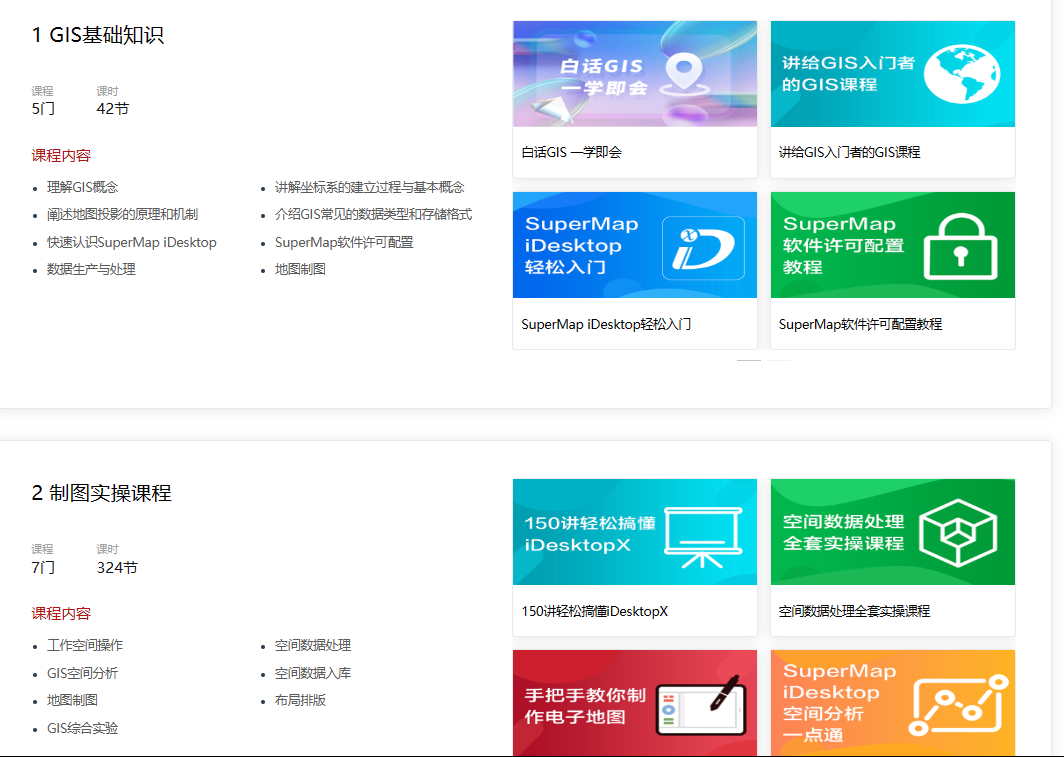Click the 课程内容 label under GIS基础知识

click(x=61, y=155)
